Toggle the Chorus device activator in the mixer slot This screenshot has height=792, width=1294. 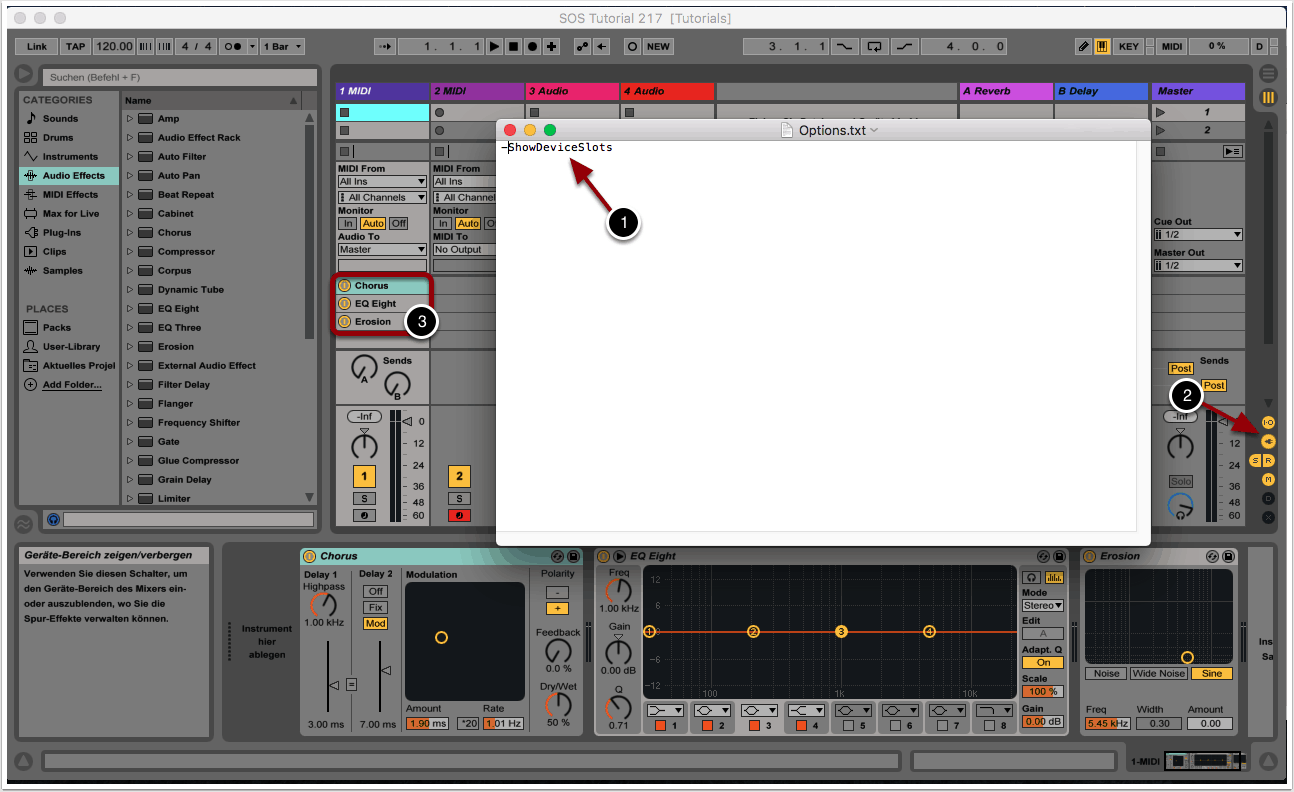[x=344, y=286]
